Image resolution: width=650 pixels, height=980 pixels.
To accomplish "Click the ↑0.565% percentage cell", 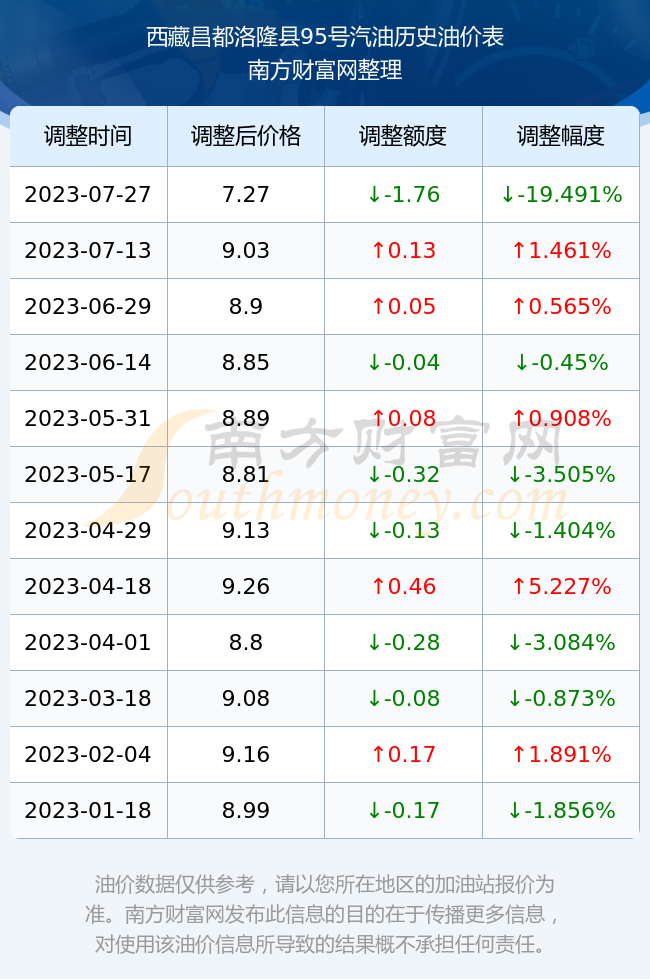I will [x=561, y=306].
